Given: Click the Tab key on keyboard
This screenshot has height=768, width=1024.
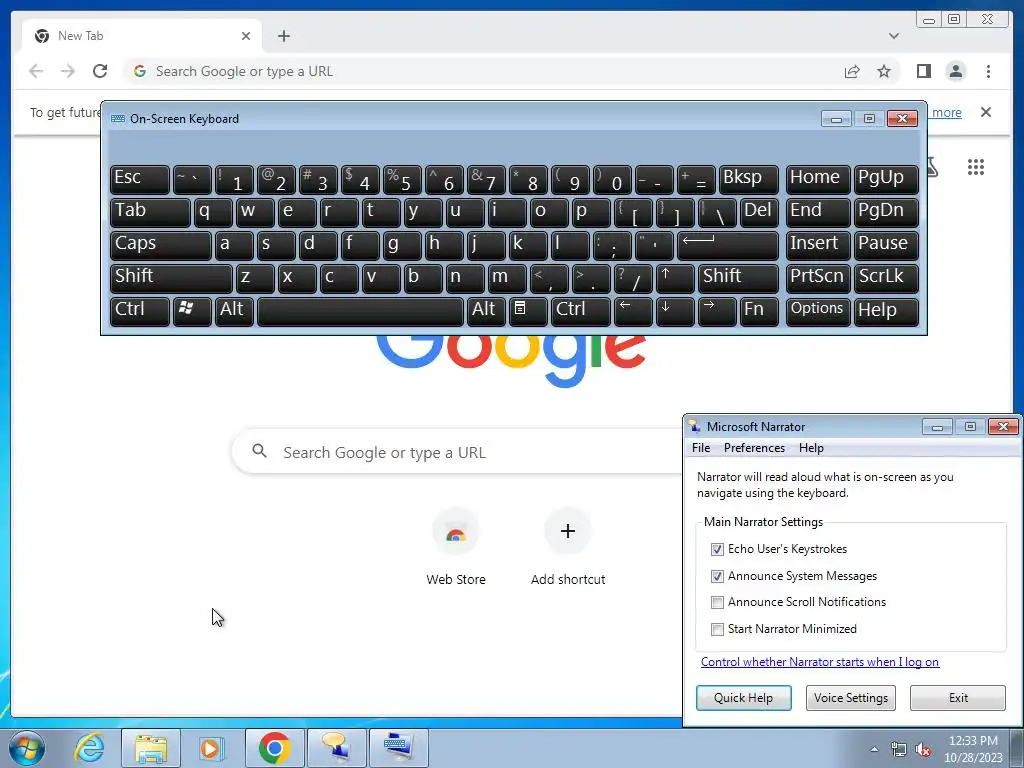Looking at the screenshot, I should [x=150, y=212].
